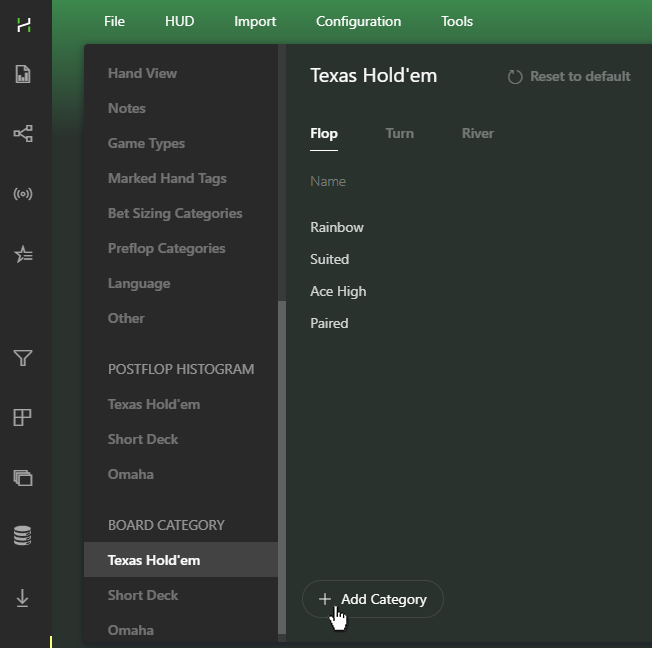Screen dimensions: 652x648
Task: Open Other settings
Action: point(126,318)
